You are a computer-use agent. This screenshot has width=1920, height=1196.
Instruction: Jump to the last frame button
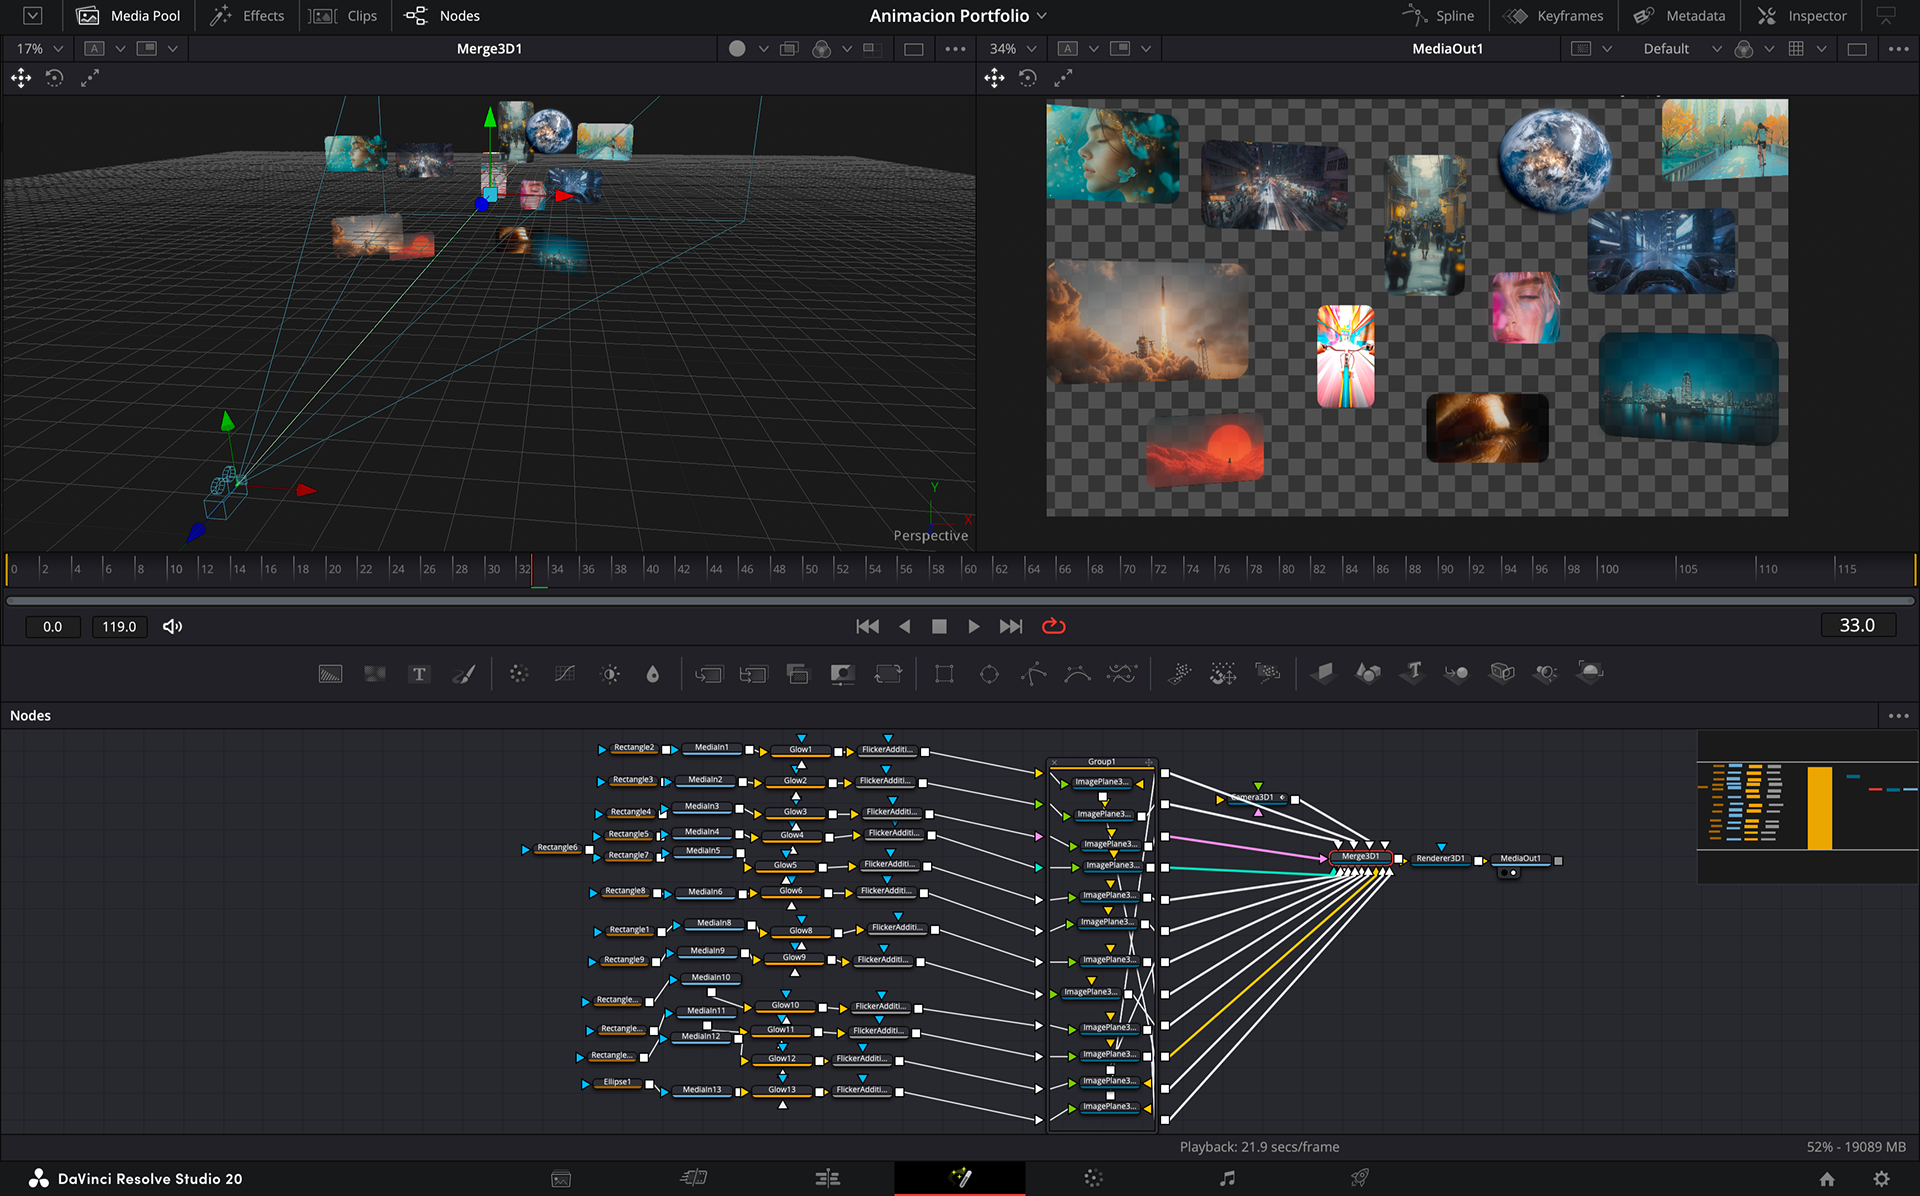coord(1011,626)
